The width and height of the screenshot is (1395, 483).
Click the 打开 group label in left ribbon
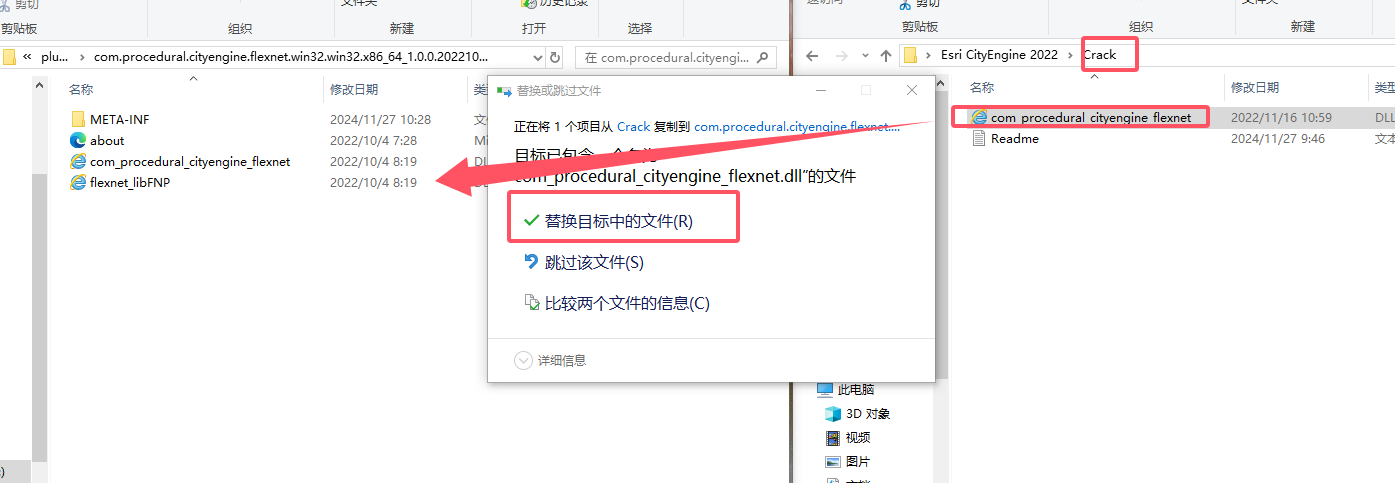534,29
